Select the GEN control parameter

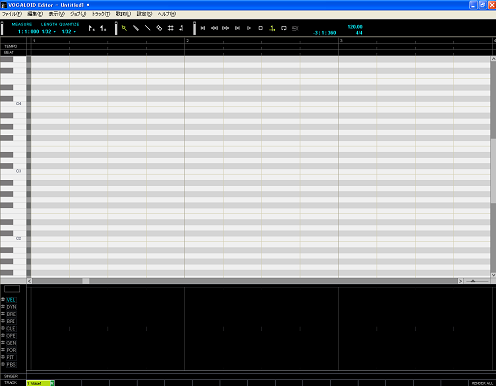(11, 343)
